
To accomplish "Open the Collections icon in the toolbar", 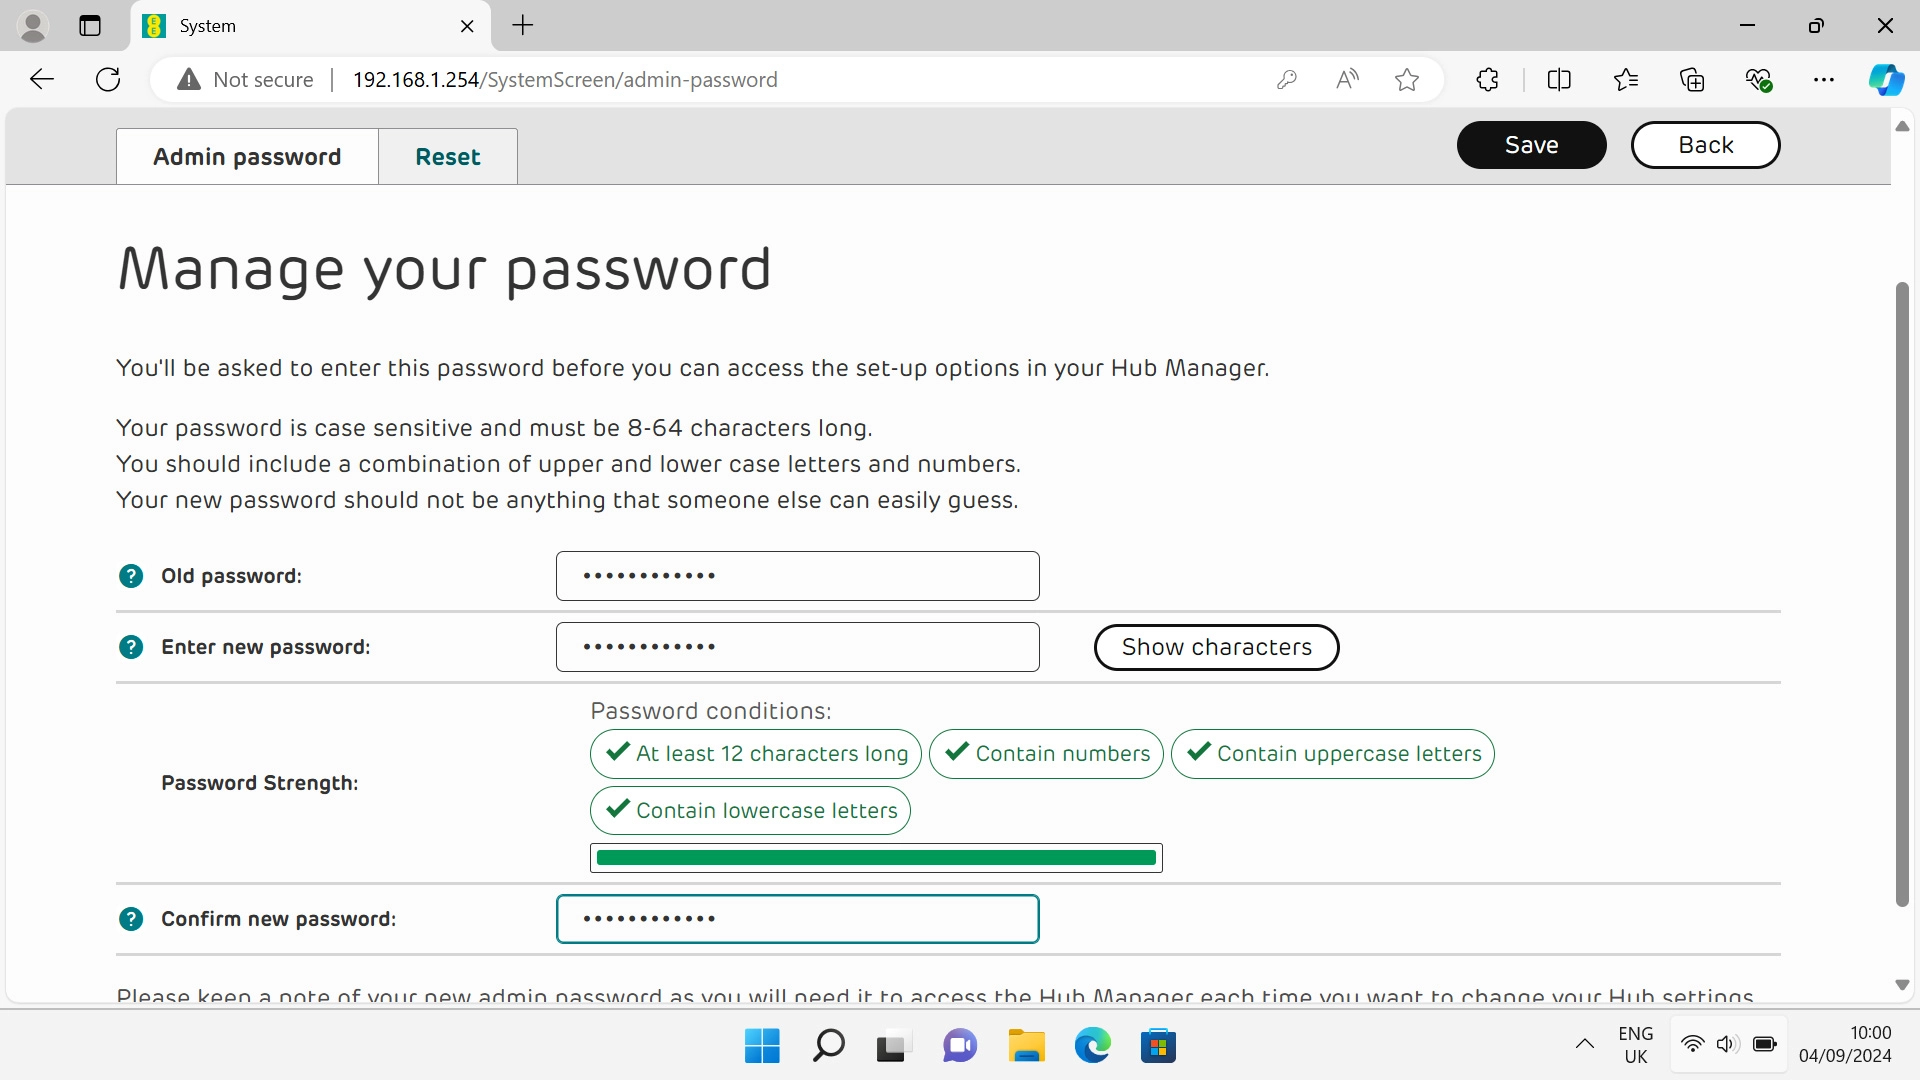I will (x=1692, y=80).
